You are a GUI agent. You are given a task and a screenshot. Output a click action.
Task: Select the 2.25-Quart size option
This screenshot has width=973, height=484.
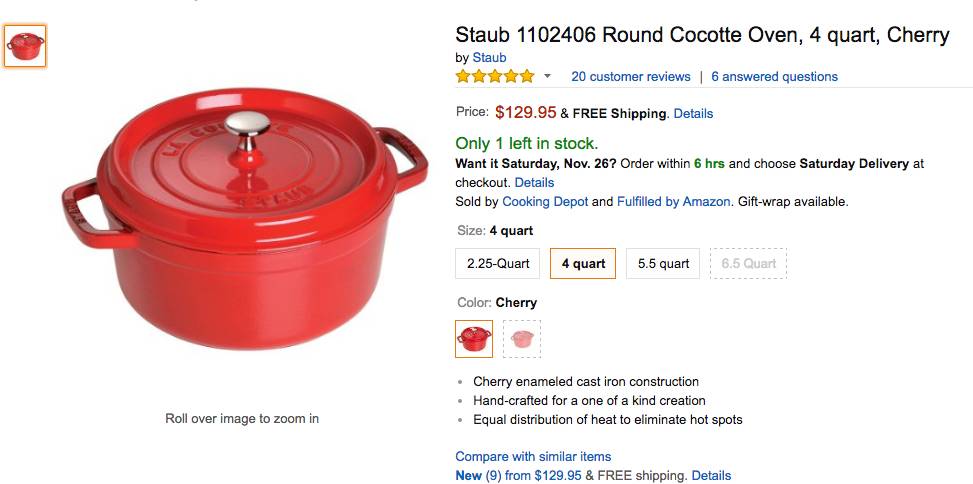click(498, 264)
